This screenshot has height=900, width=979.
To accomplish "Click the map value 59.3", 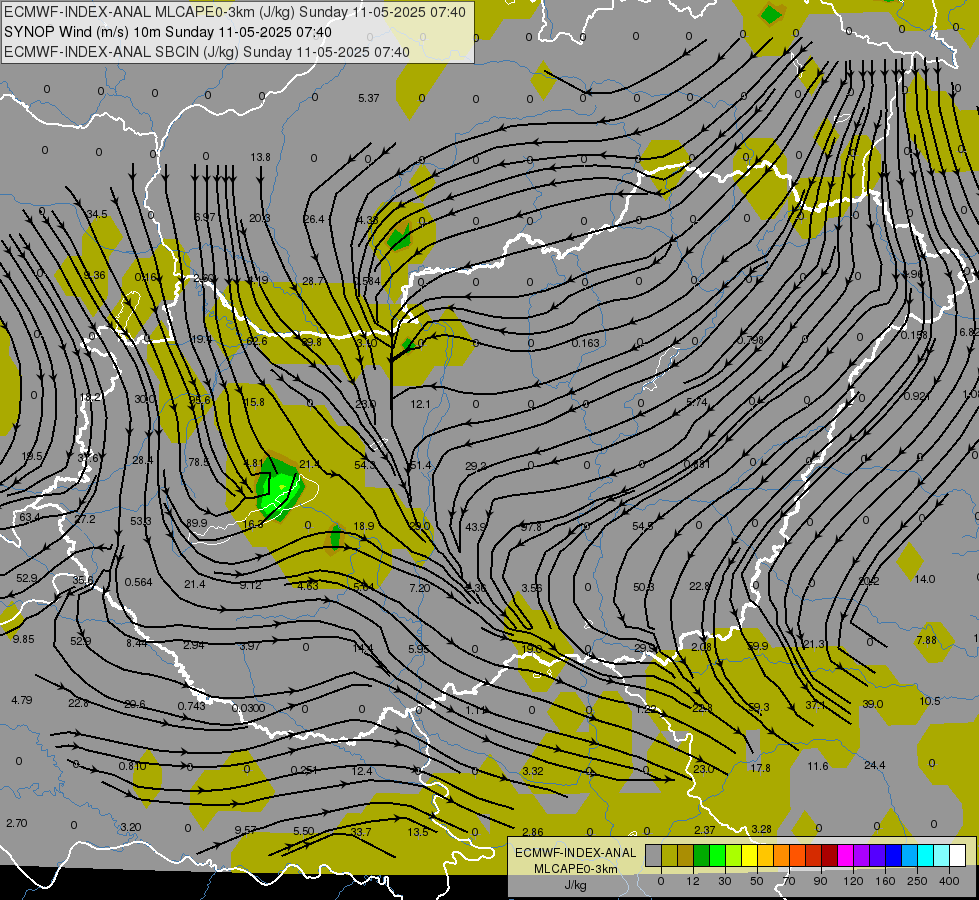I will [759, 707].
